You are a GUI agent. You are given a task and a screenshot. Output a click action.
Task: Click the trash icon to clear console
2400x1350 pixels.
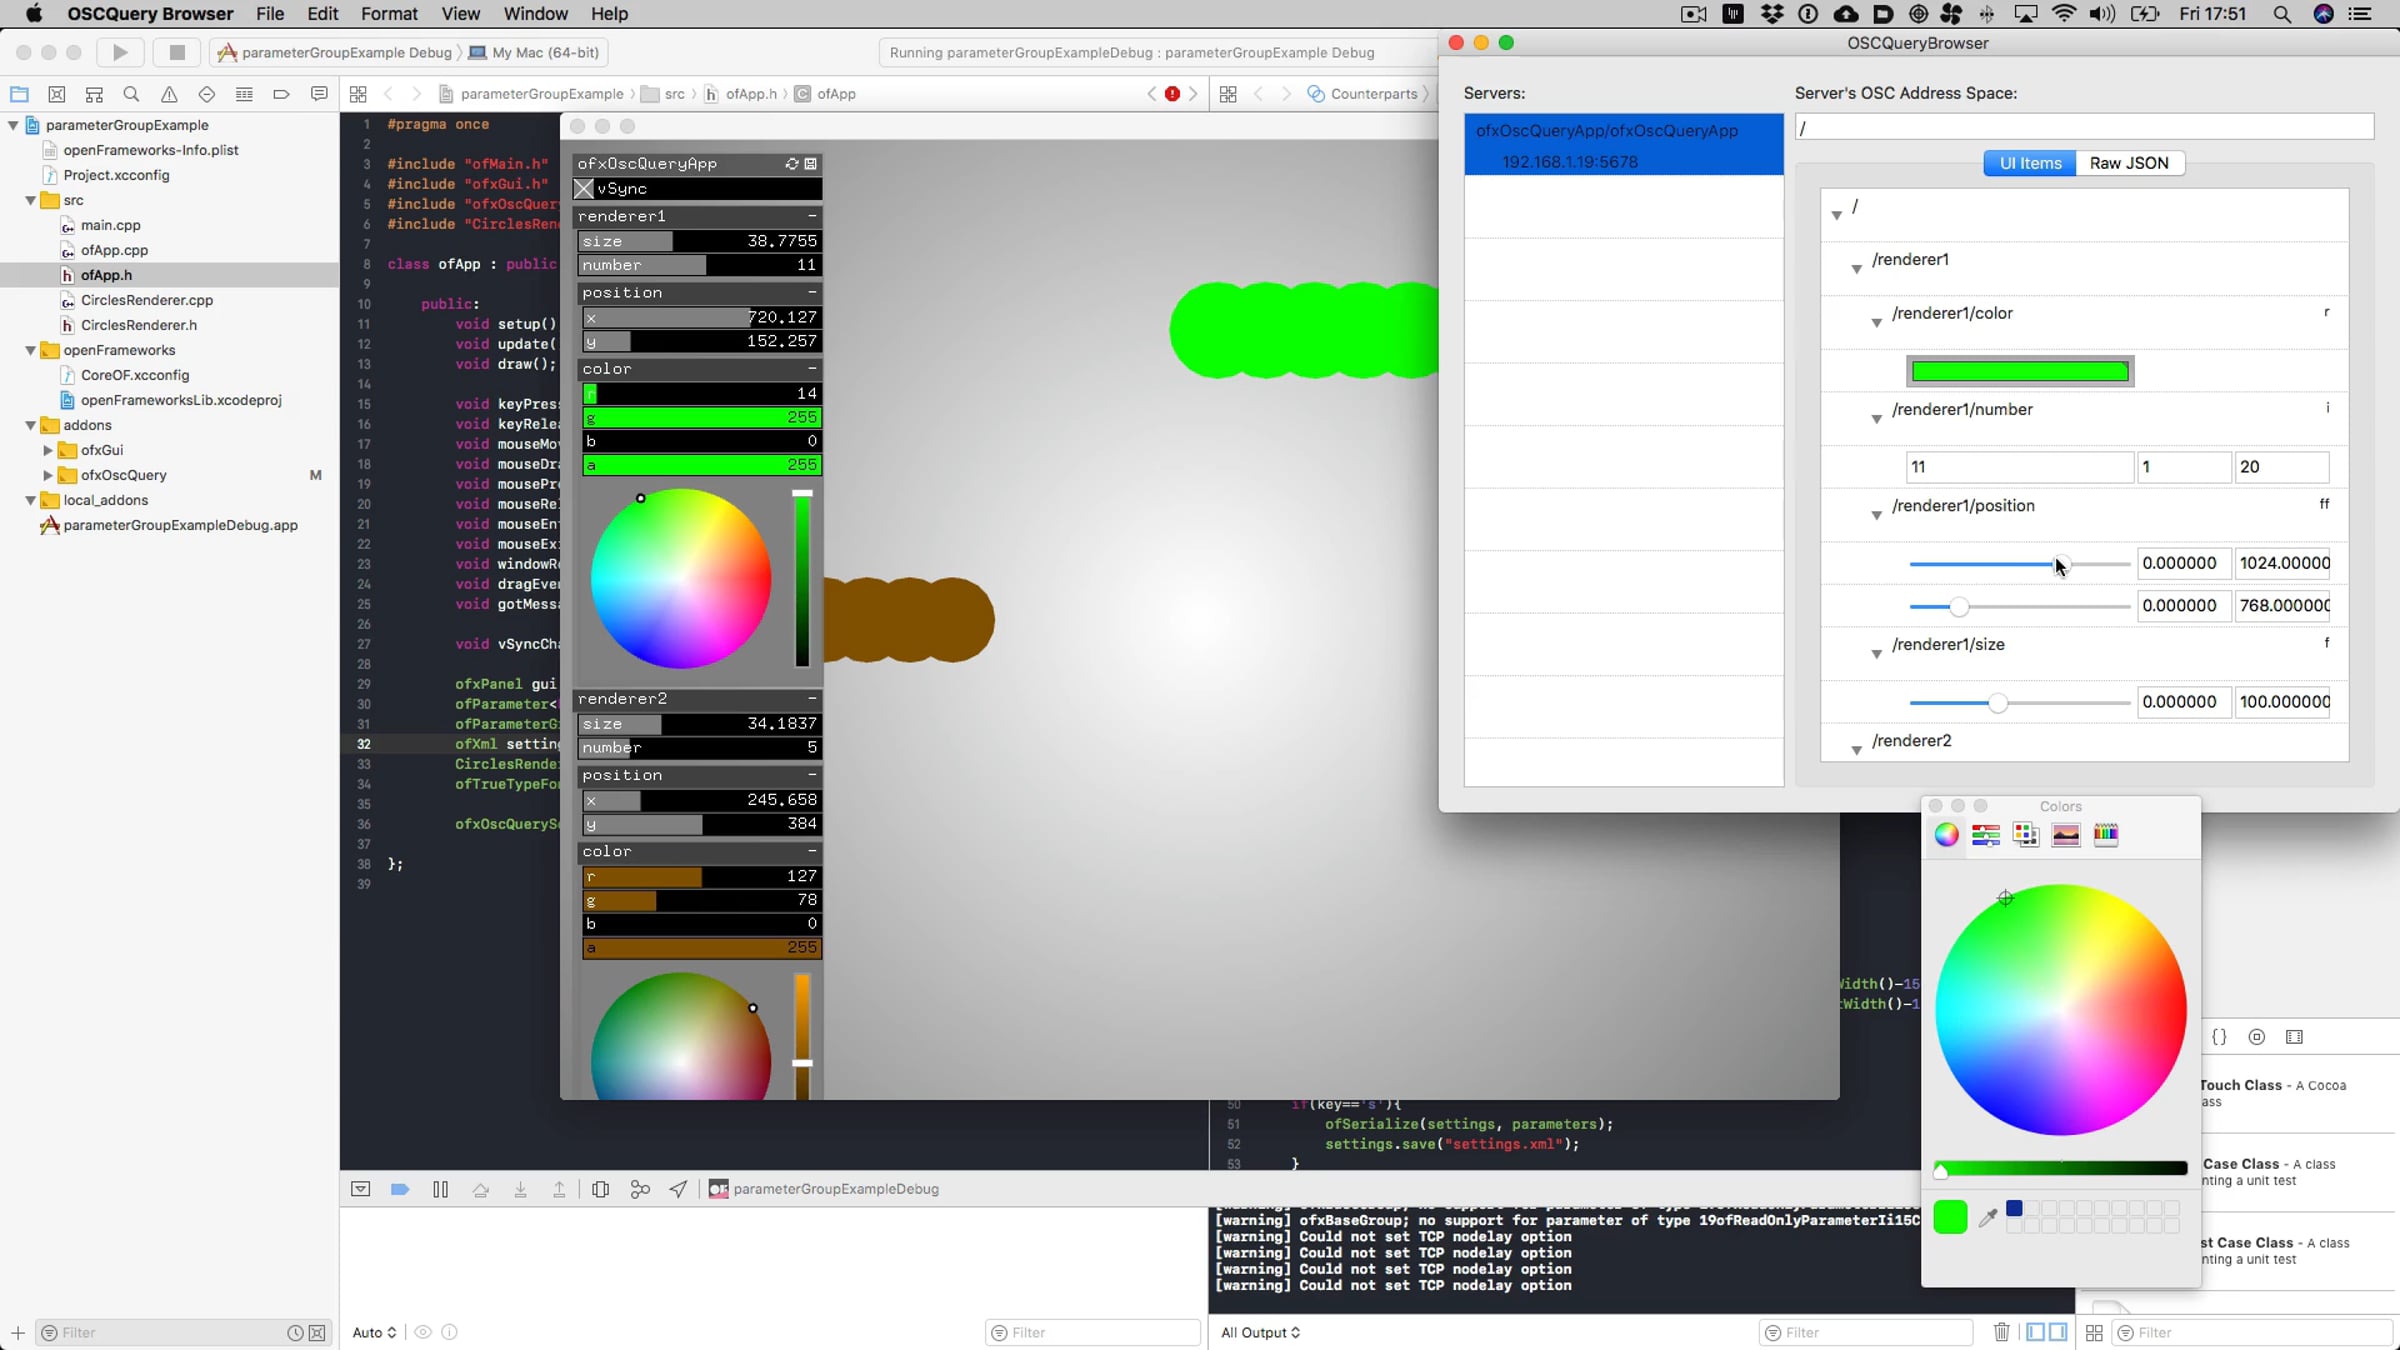click(x=2001, y=1332)
